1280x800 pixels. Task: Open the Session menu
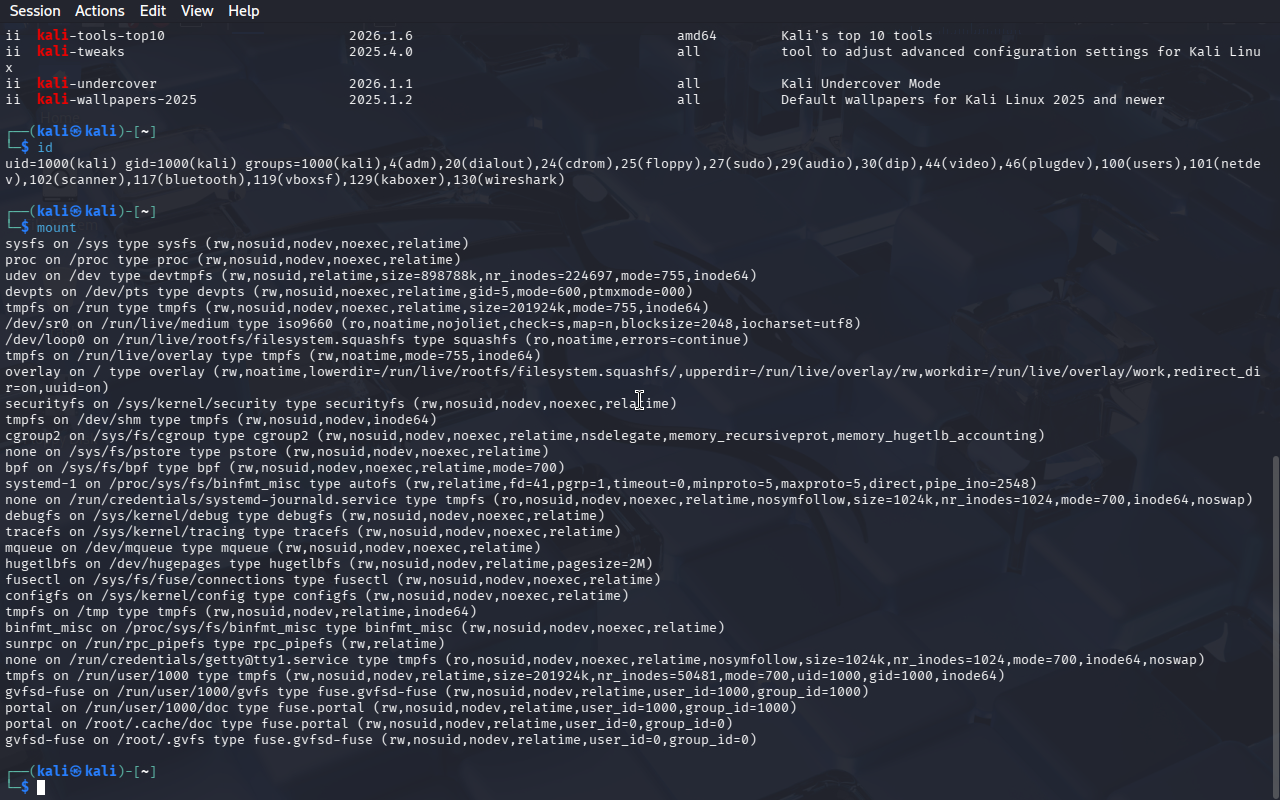click(35, 11)
